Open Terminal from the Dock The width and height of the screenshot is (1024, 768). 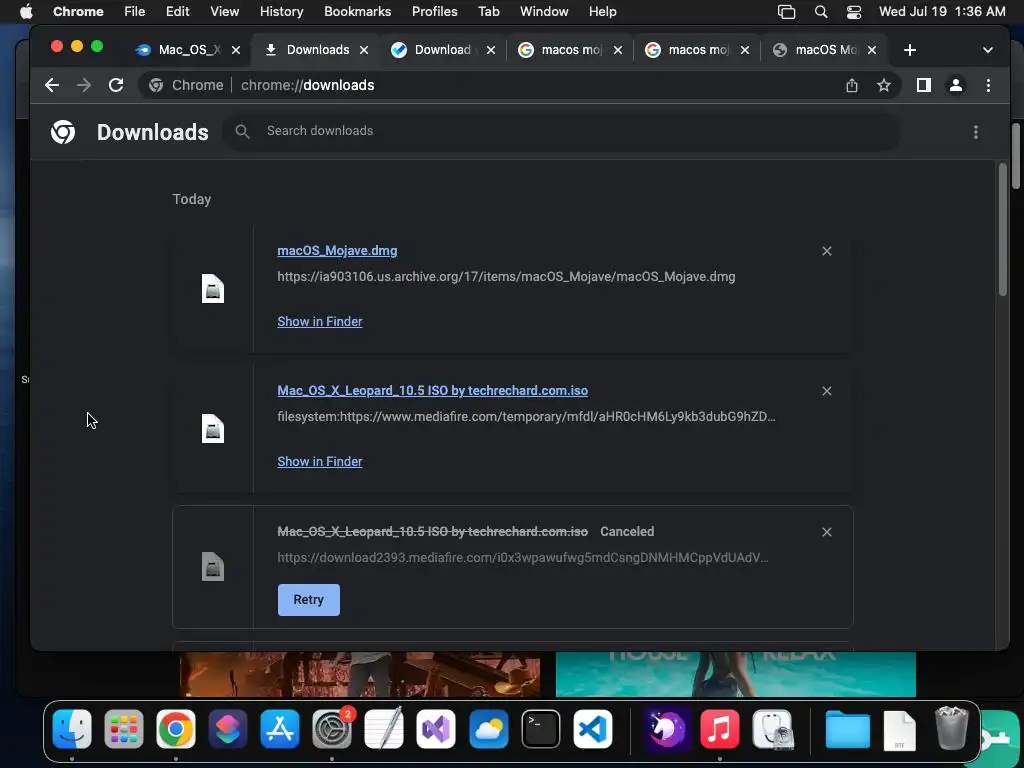(x=541, y=729)
